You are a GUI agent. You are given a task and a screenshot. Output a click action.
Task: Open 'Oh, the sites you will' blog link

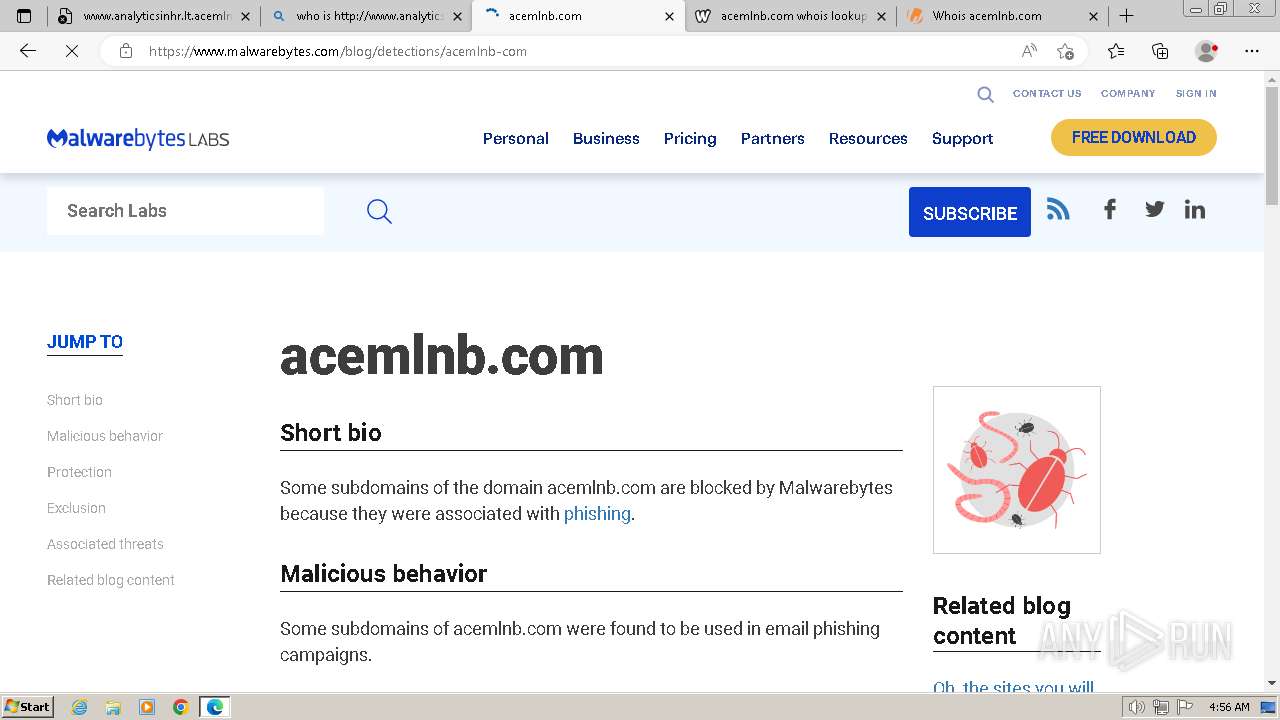pyautogui.click(x=1013, y=688)
